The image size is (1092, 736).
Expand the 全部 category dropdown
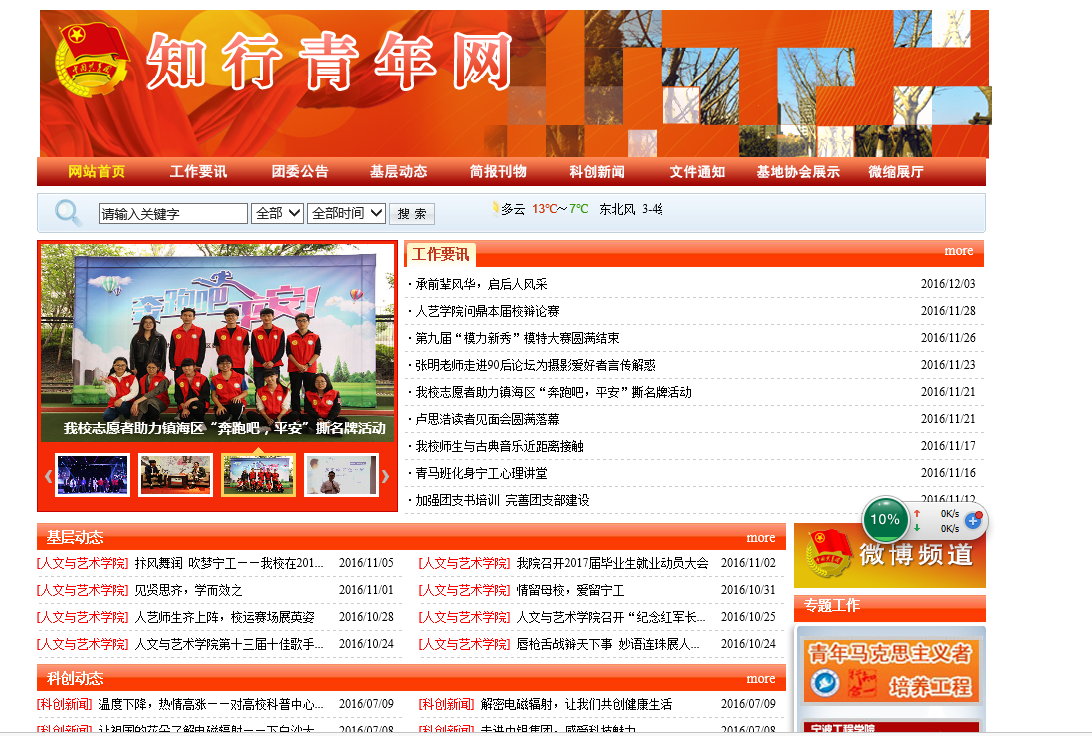(x=278, y=213)
